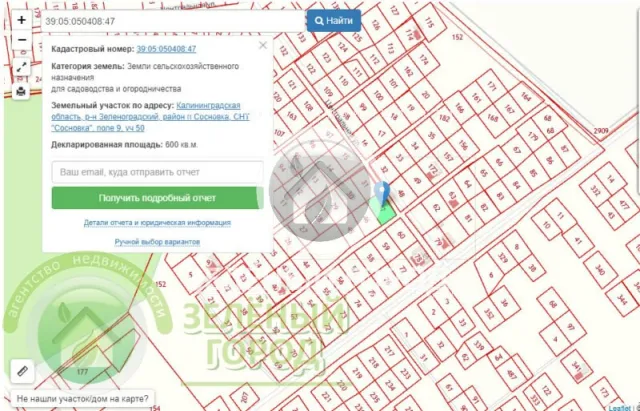Select parcel labeled 182
The image size is (640, 411).
444,118
